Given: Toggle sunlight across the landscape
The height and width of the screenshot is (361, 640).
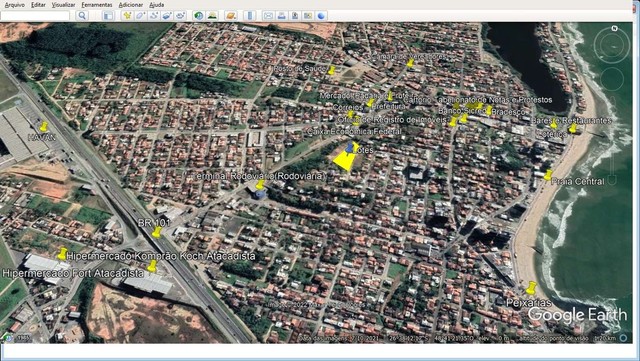Looking at the screenshot, I should pos(212,16).
